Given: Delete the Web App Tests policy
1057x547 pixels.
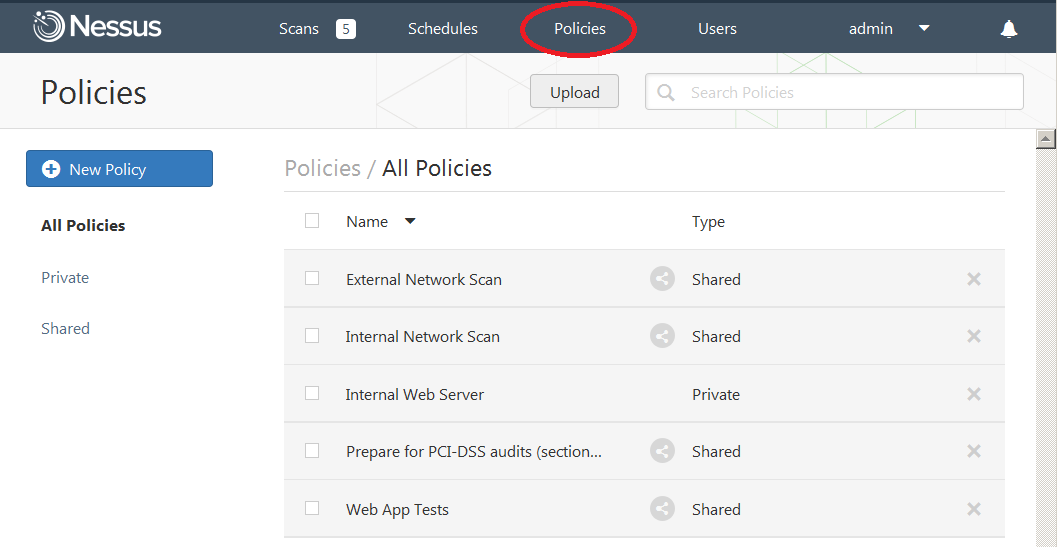Looking at the screenshot, I should click(x=973, y=509).
